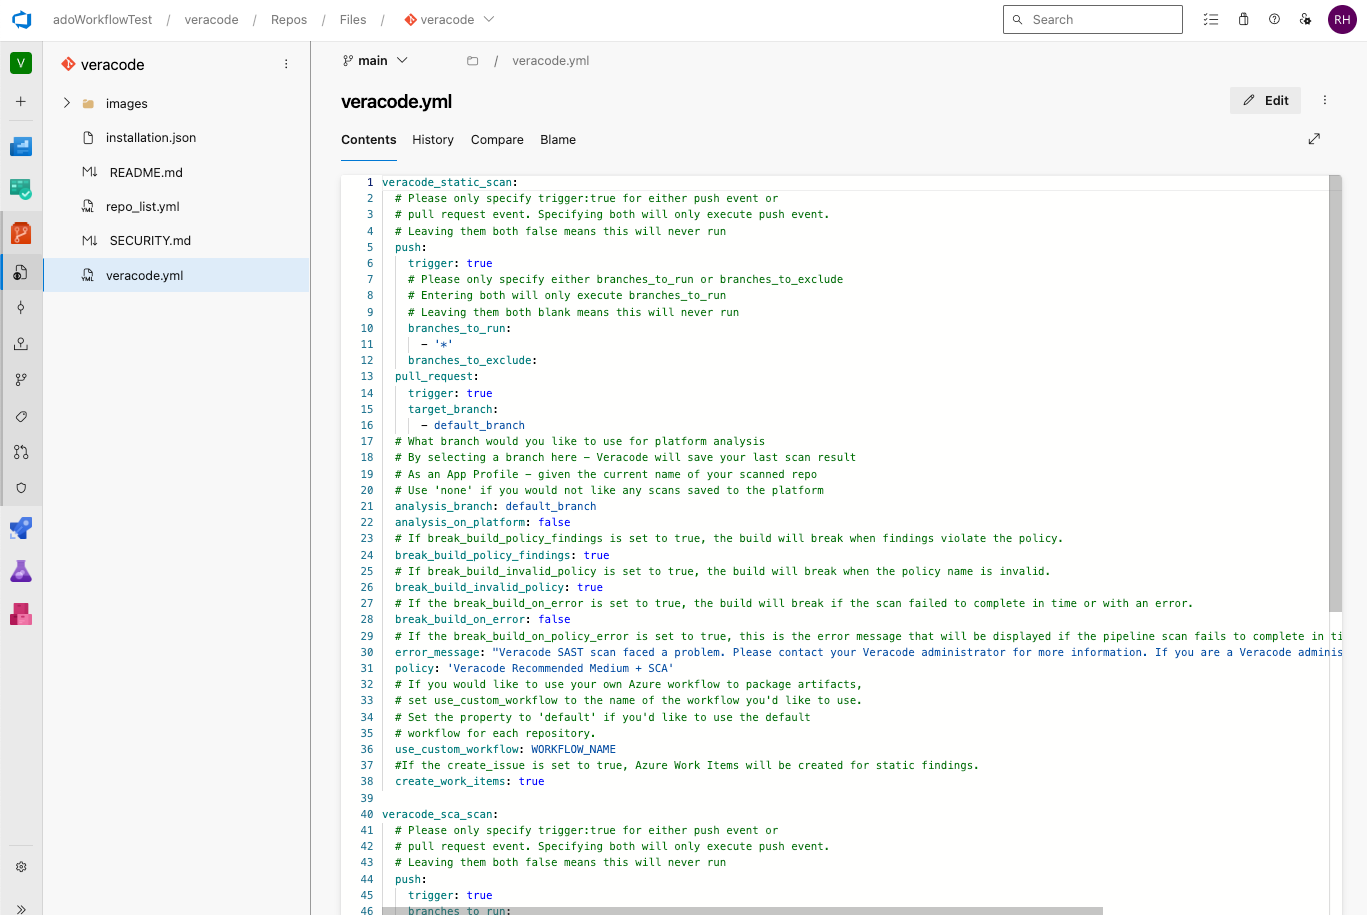Image resolution: width=1367 pixels, height=915 pixels.
Task: Go to the Repos breadcrumb link
Action: pos(289,20)
